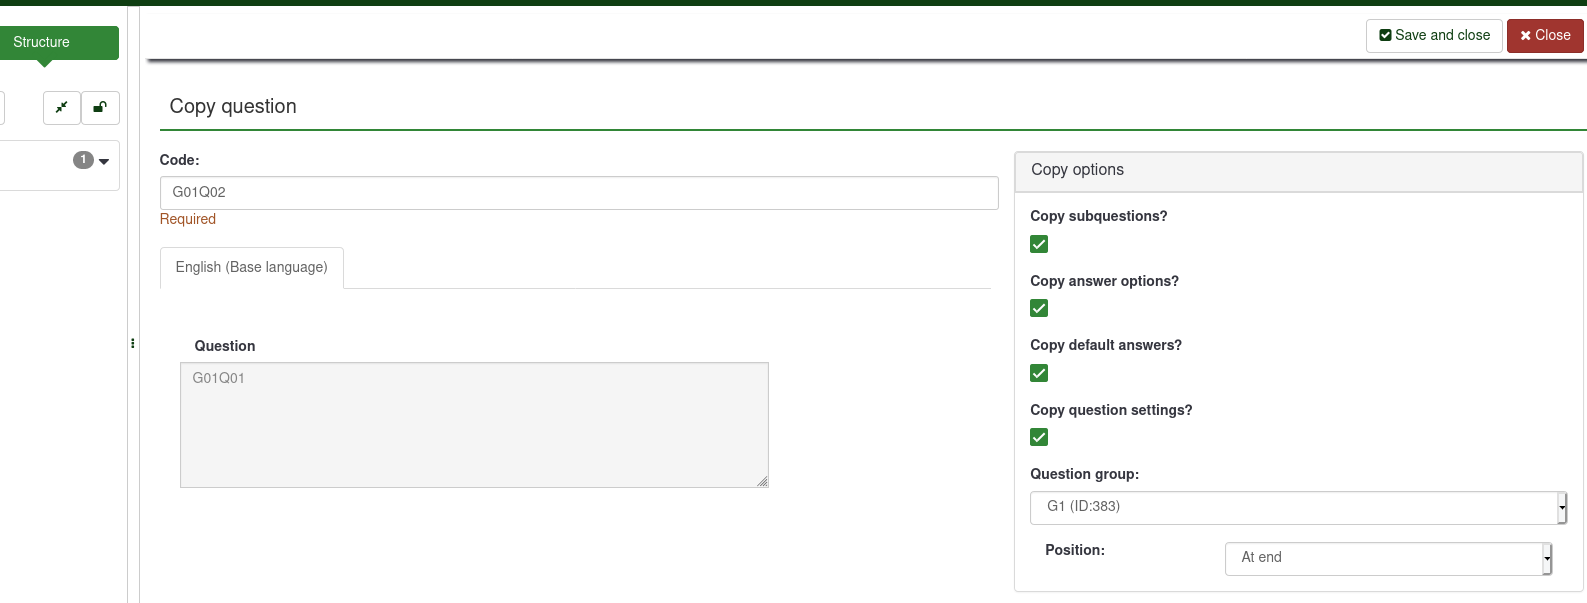
Task: Click into the Code input field
Action: pyautogui.click(x=579, y=193)
